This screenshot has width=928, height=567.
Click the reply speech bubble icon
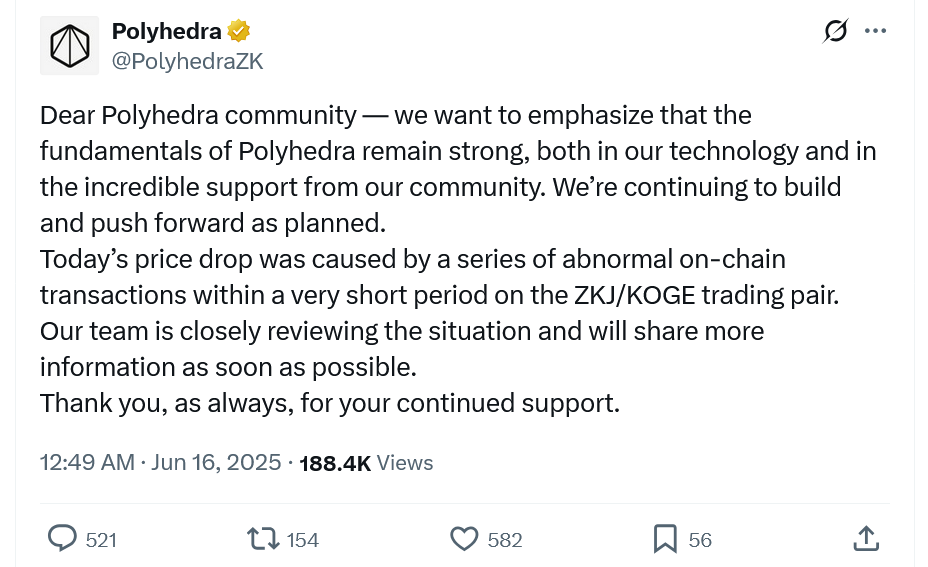(63, 539)
